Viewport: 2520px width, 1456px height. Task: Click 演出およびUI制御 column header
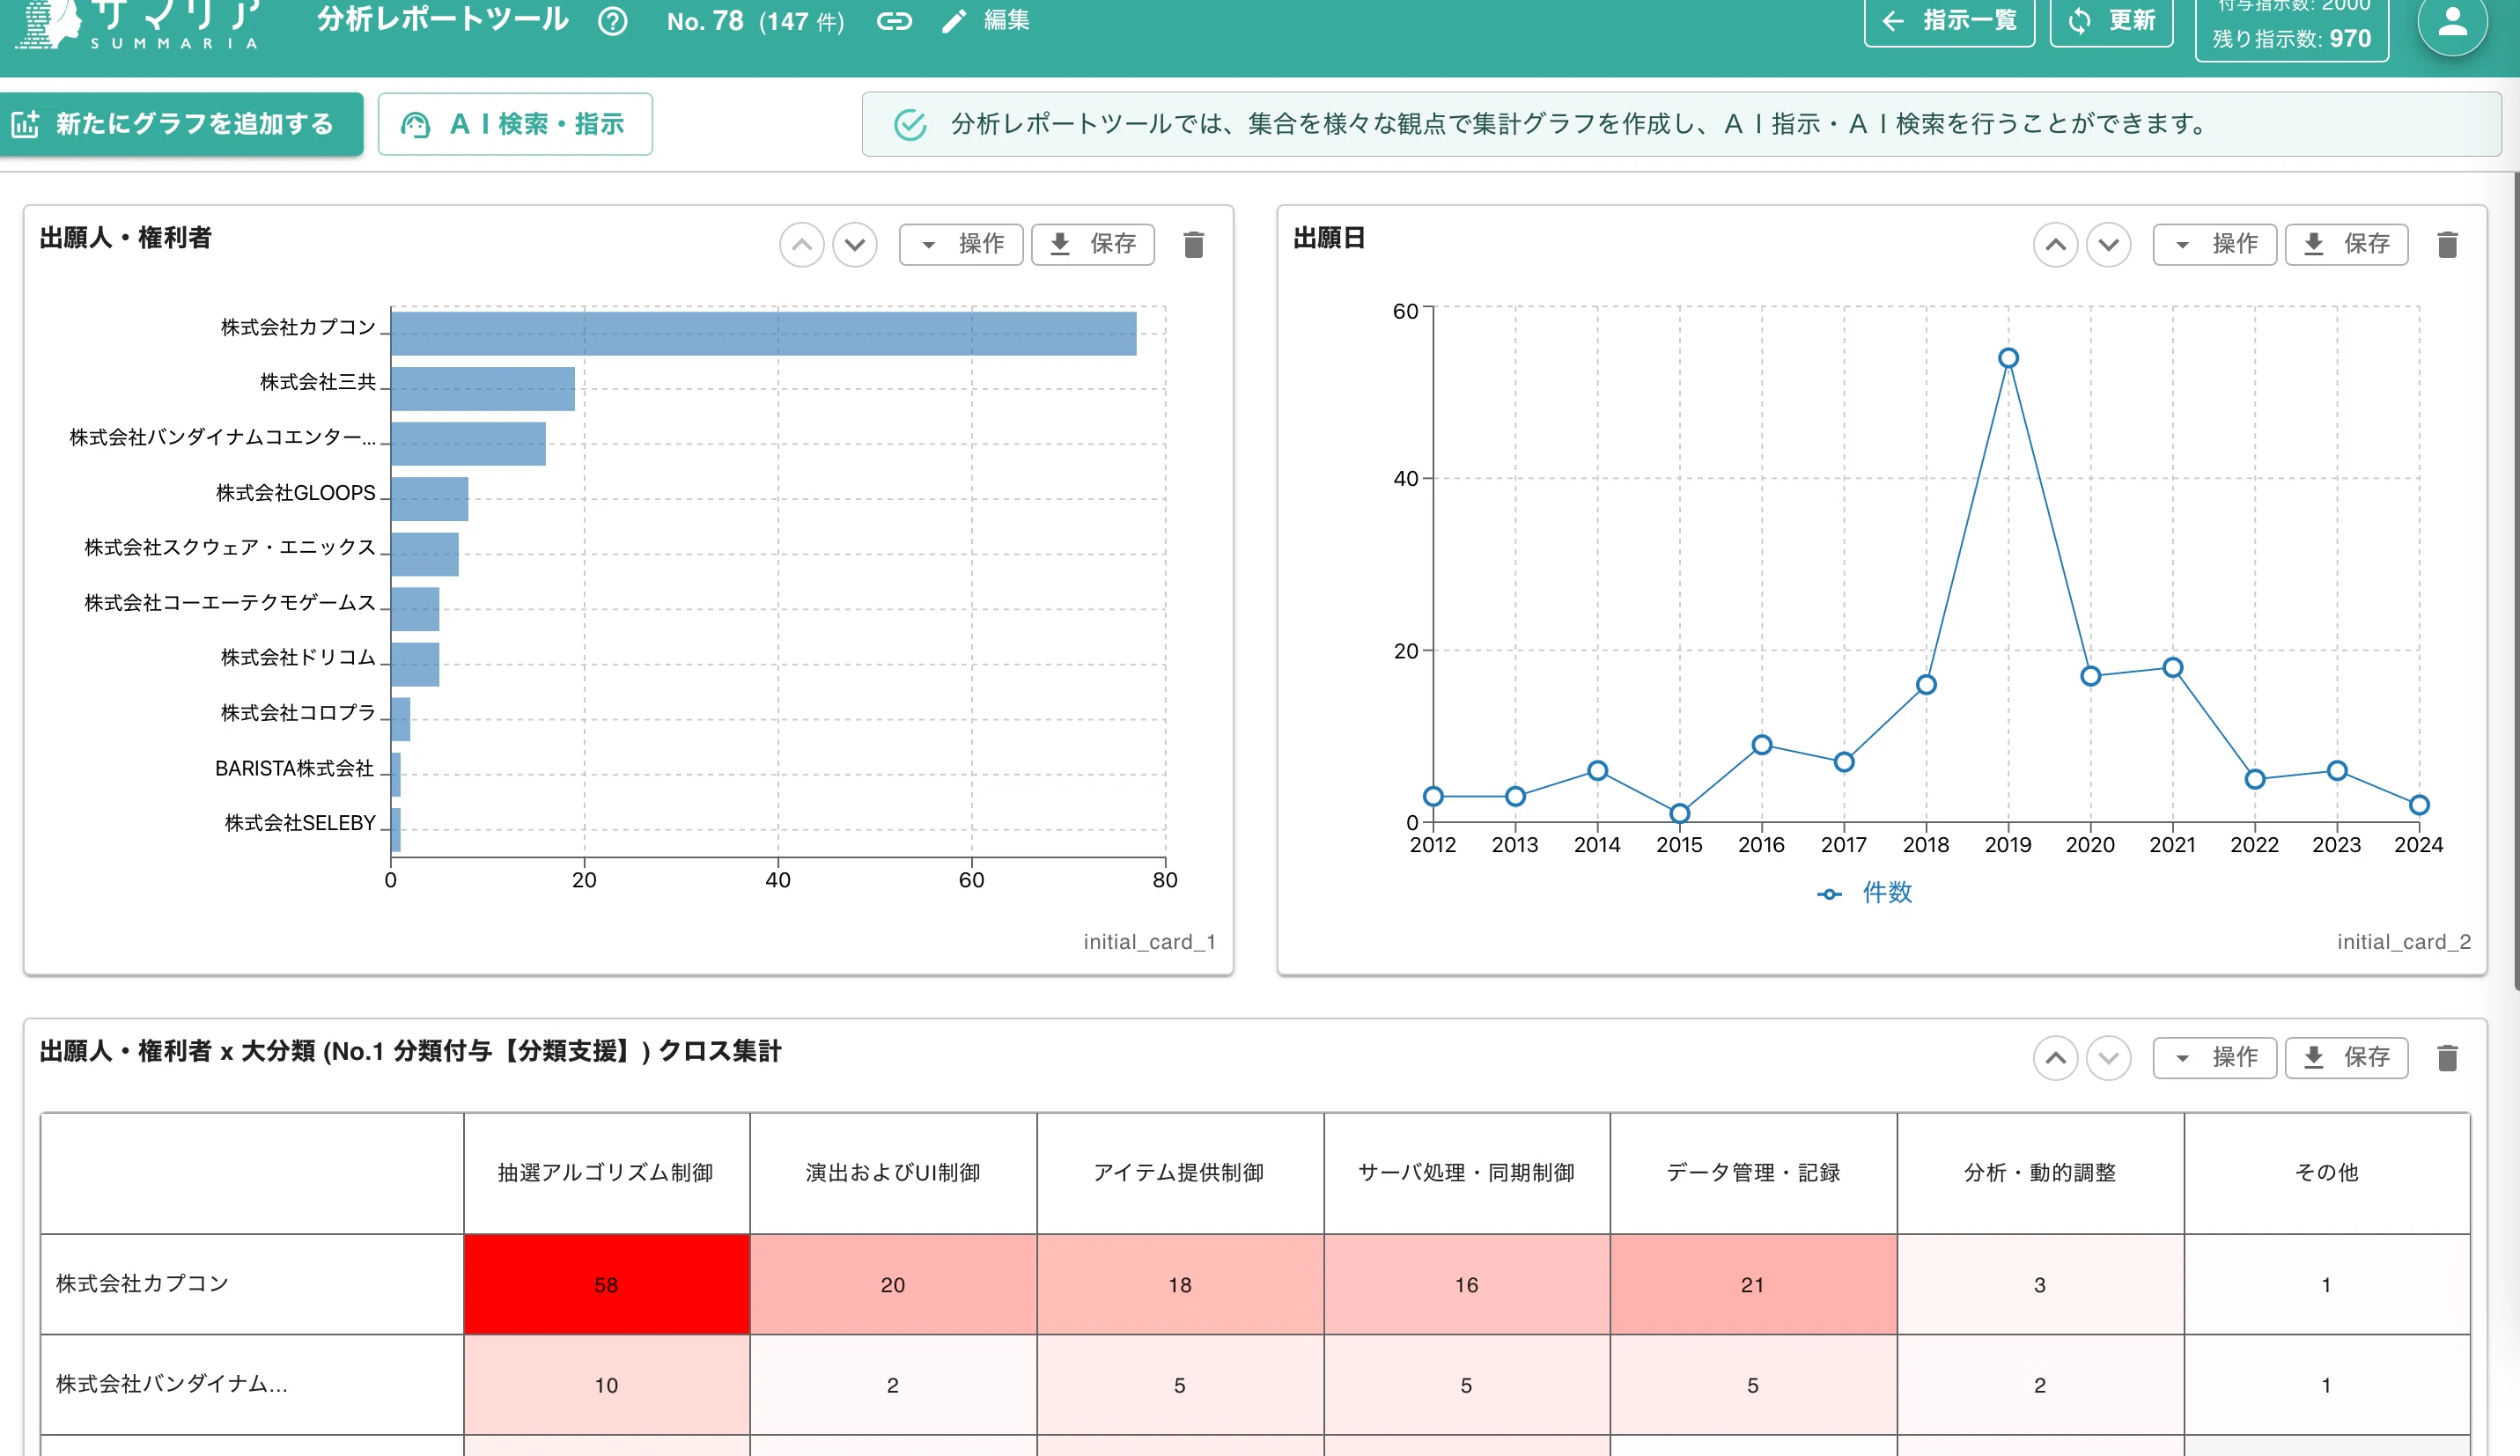(893, 1173)
